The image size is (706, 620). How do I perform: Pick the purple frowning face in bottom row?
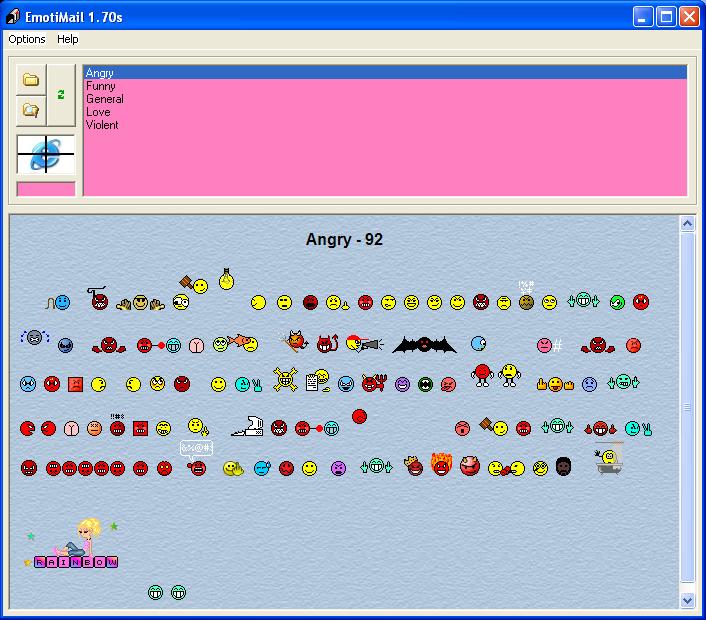point(338,468)
